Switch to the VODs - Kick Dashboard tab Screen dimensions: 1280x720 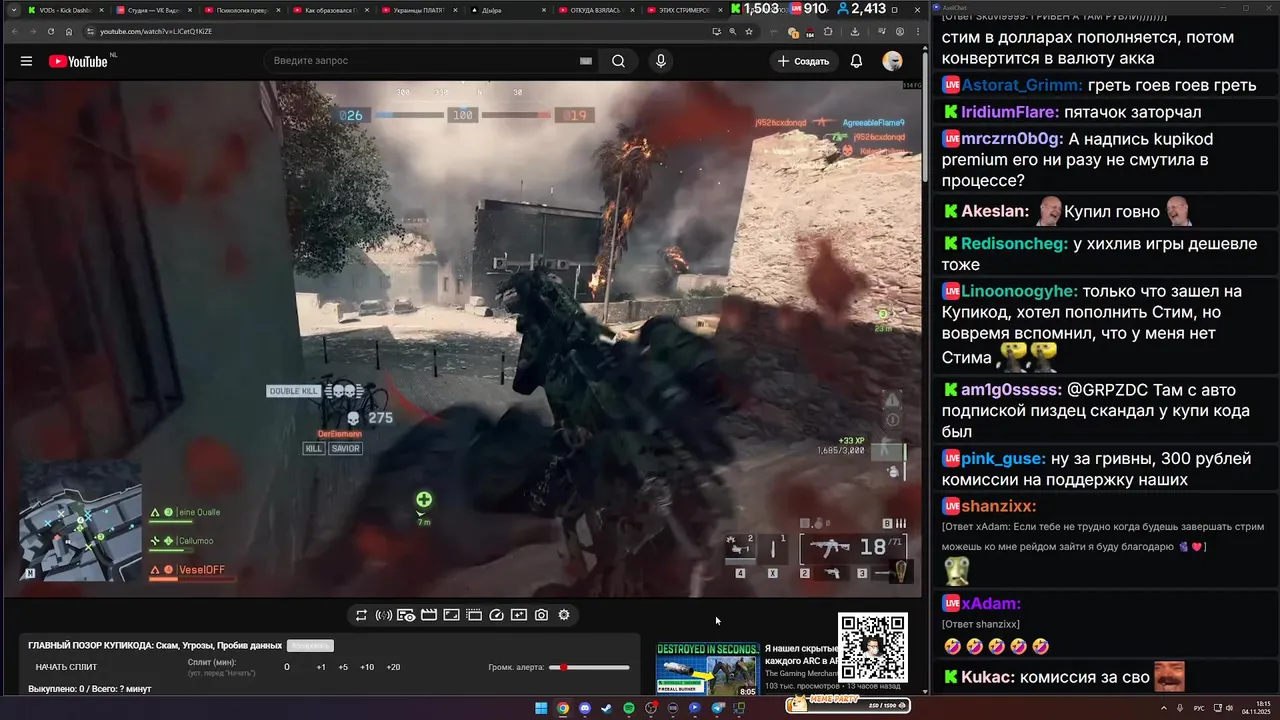click(x=64, y=10)
